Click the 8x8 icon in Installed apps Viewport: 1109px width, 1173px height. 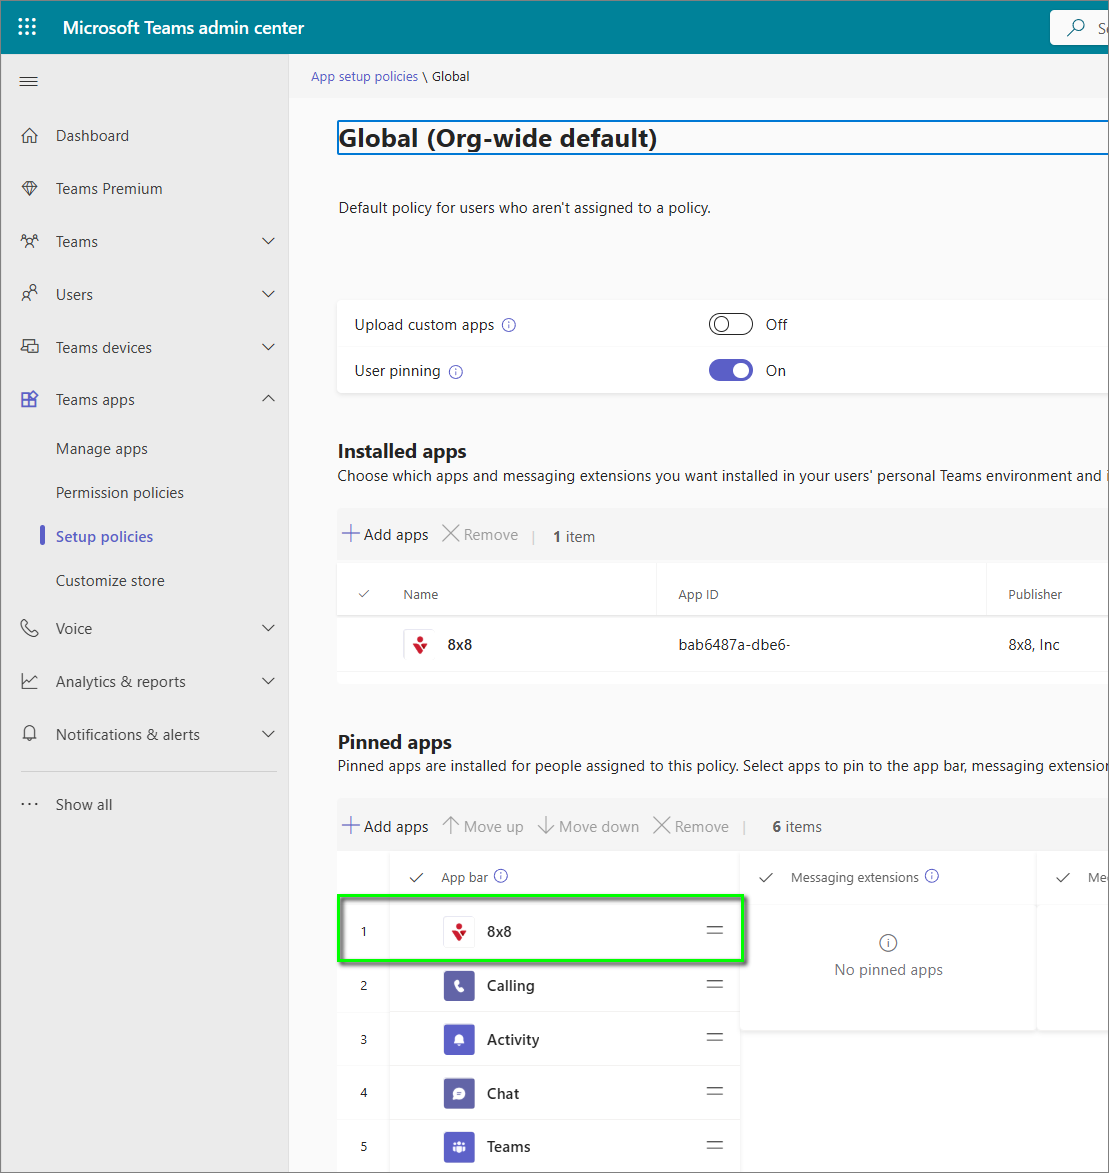pos(420,645)
